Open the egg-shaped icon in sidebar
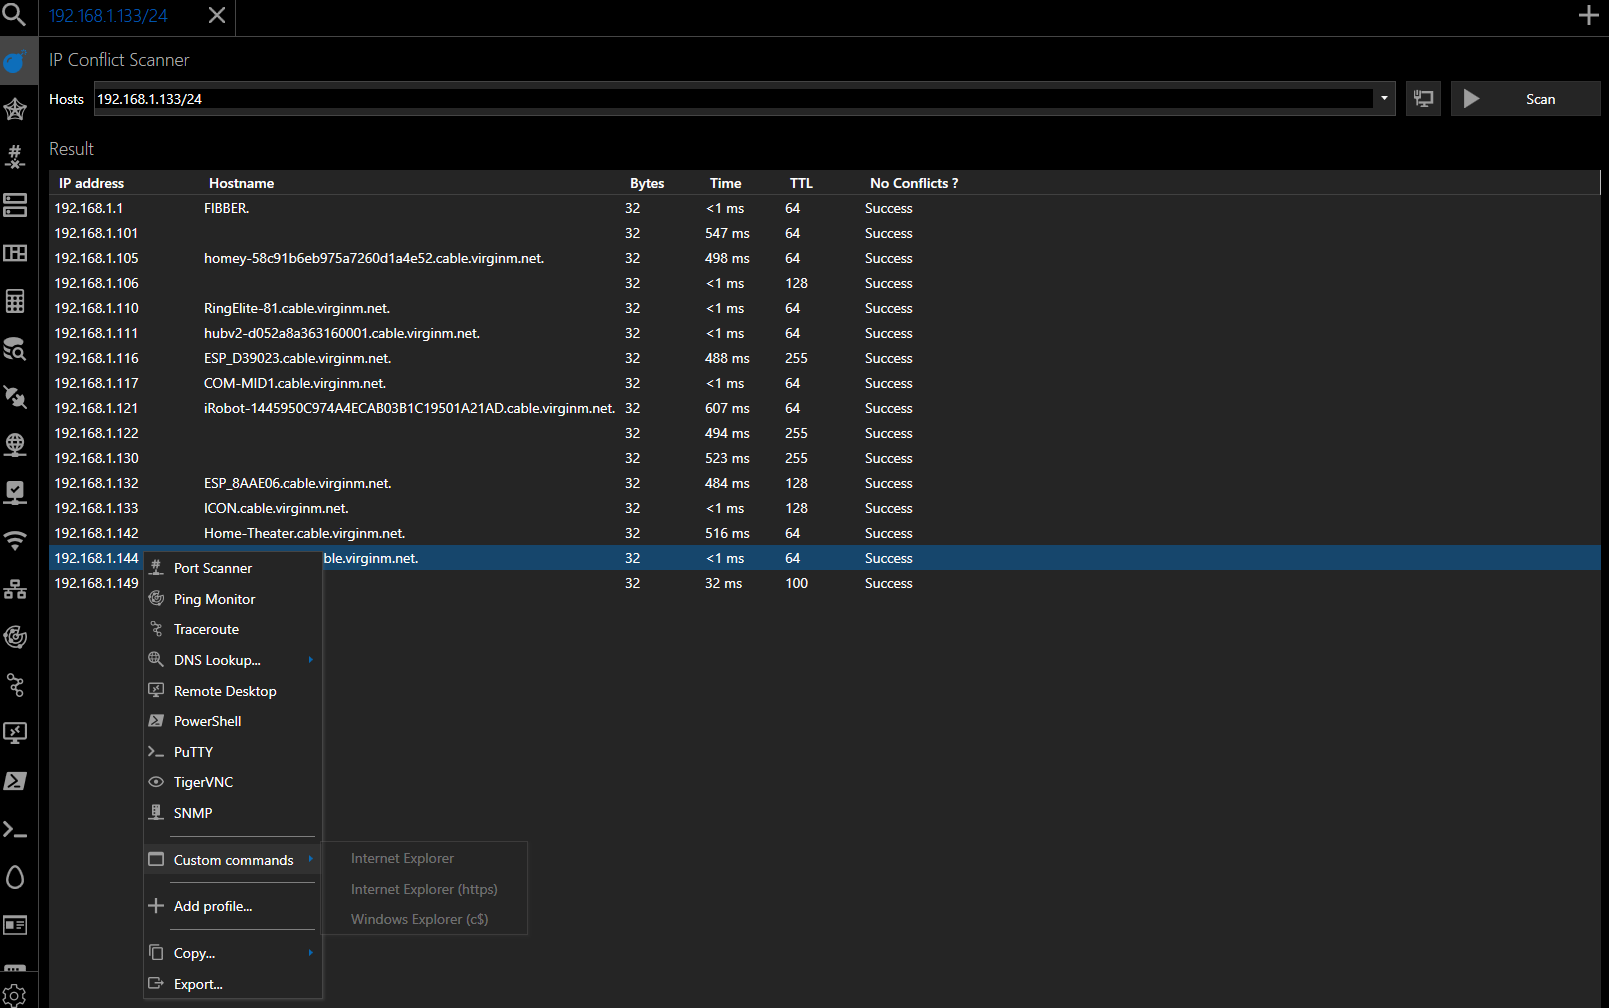 tap(15, 877)
